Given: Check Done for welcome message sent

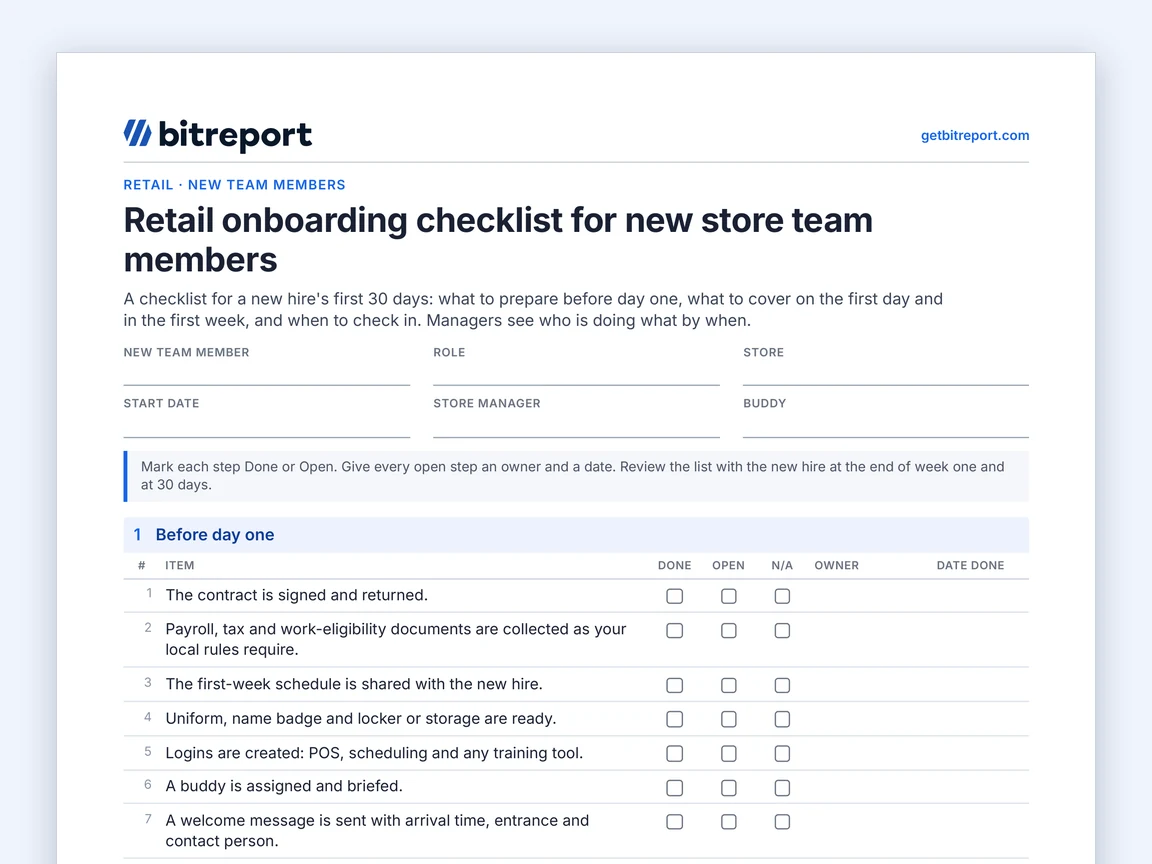Looking at the screenshot, I should pos(674,821).
